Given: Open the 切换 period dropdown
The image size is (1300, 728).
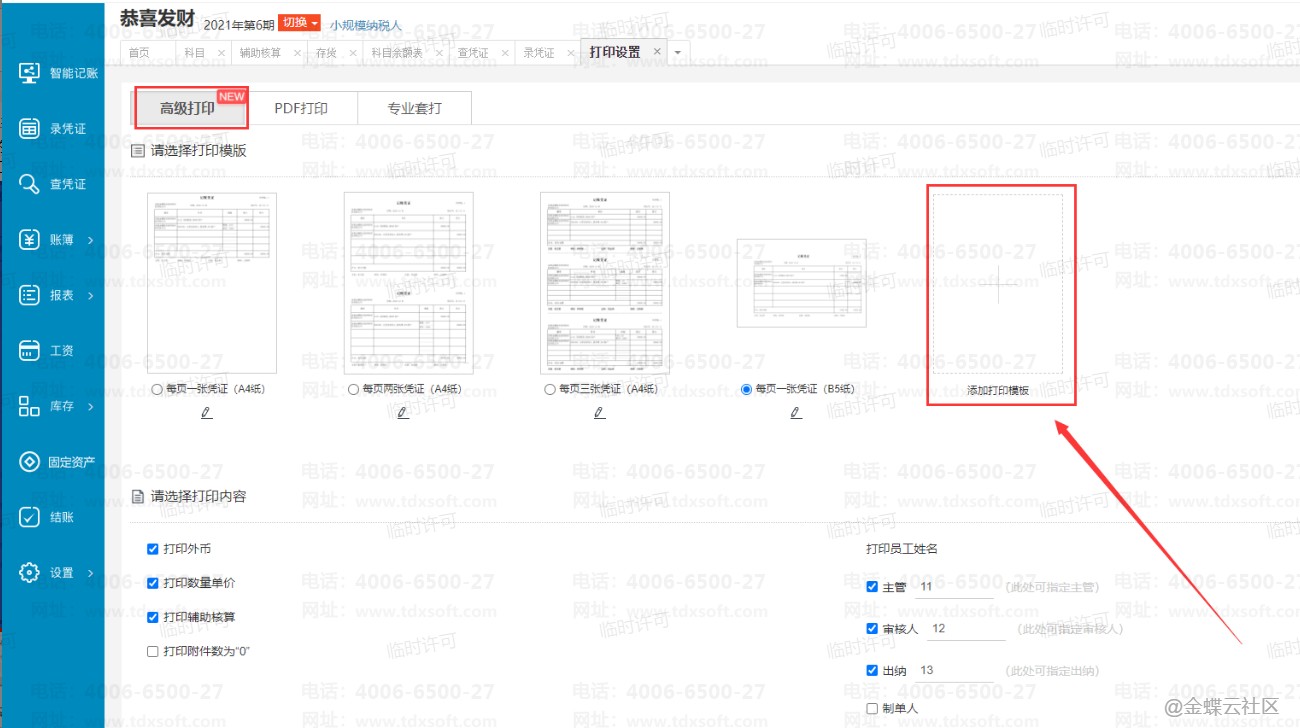Looking at the screenshot, I should click(x=299, y=23).
